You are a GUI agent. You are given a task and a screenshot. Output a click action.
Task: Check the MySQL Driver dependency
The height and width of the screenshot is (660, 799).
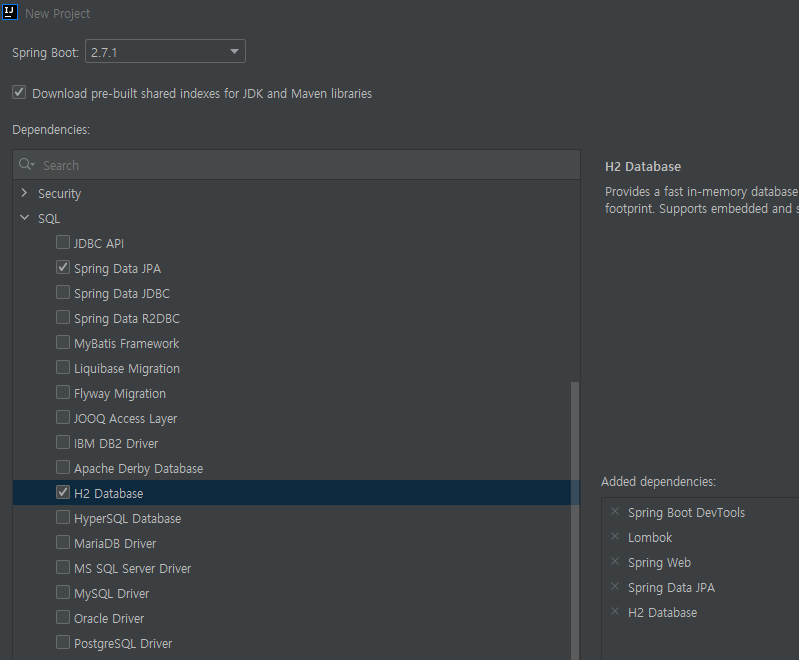click(63, 592)
